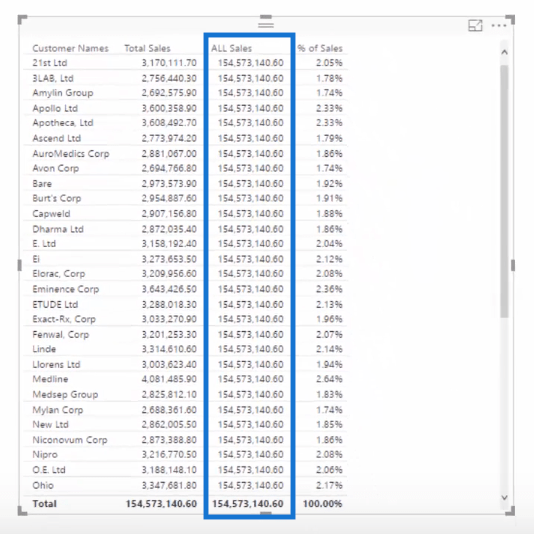Sort by Total Sales column header
The image size is (534, 534).
(x=147, y=48)
